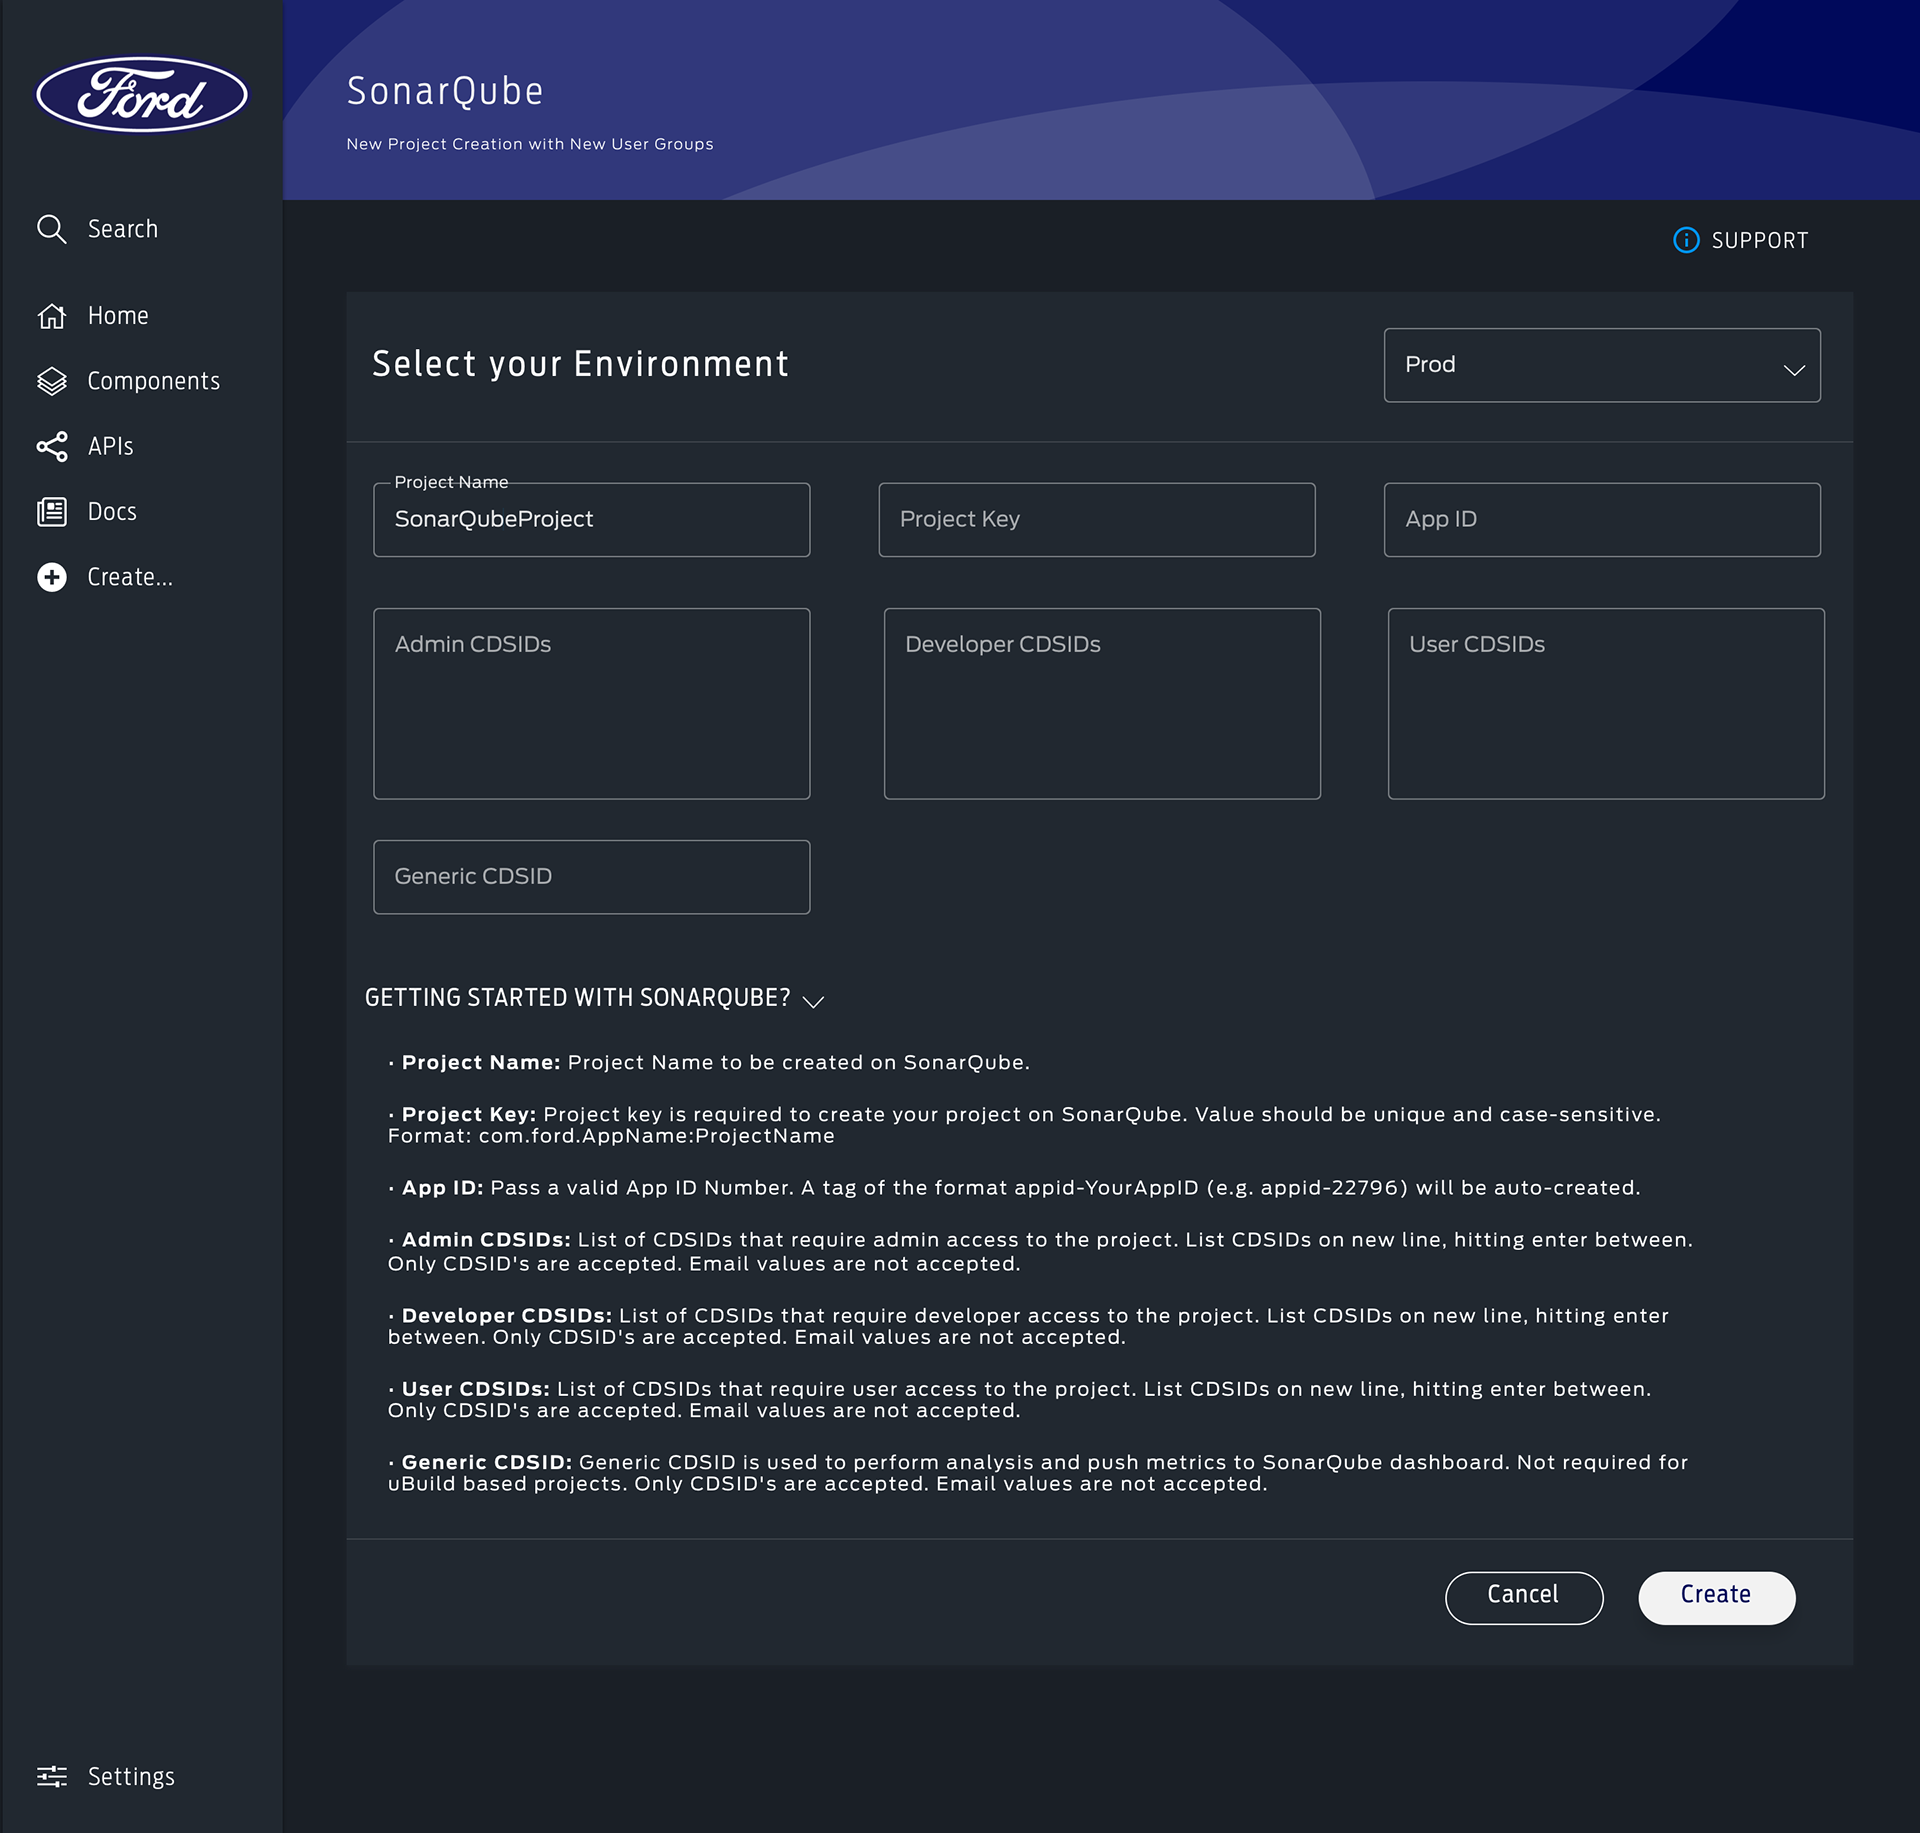Click 'New Project Creation with New User Groups' subtitle
Viewport: 1920px width, 1833px height.
point(530,144)
